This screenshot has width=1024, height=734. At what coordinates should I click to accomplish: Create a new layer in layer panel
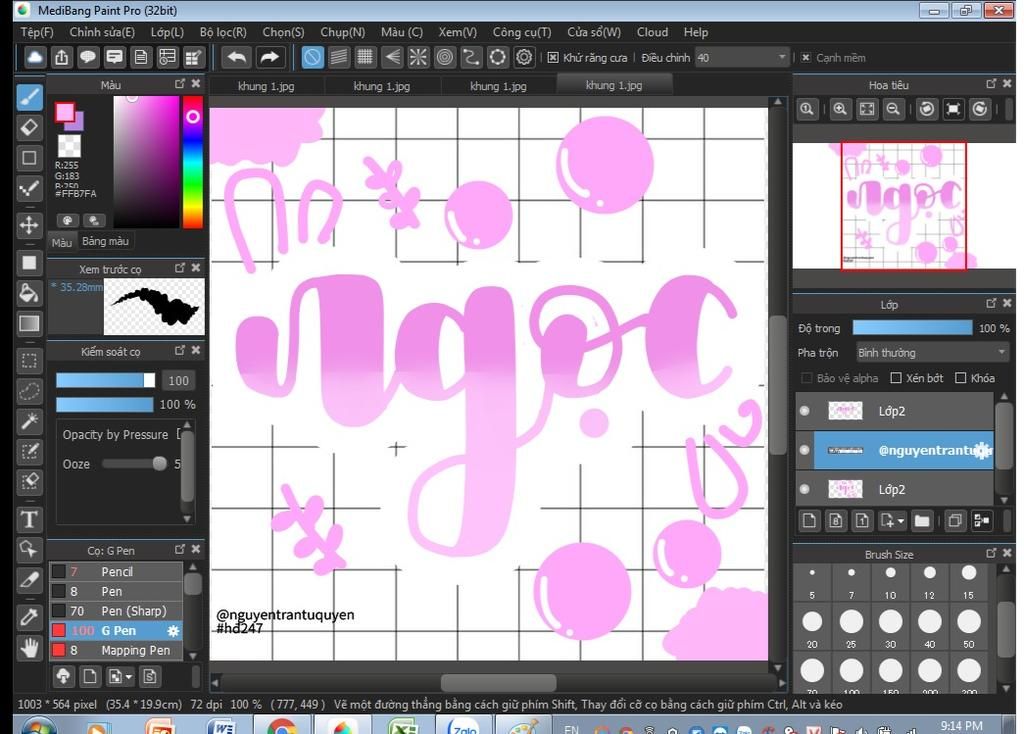coord(809,520)
